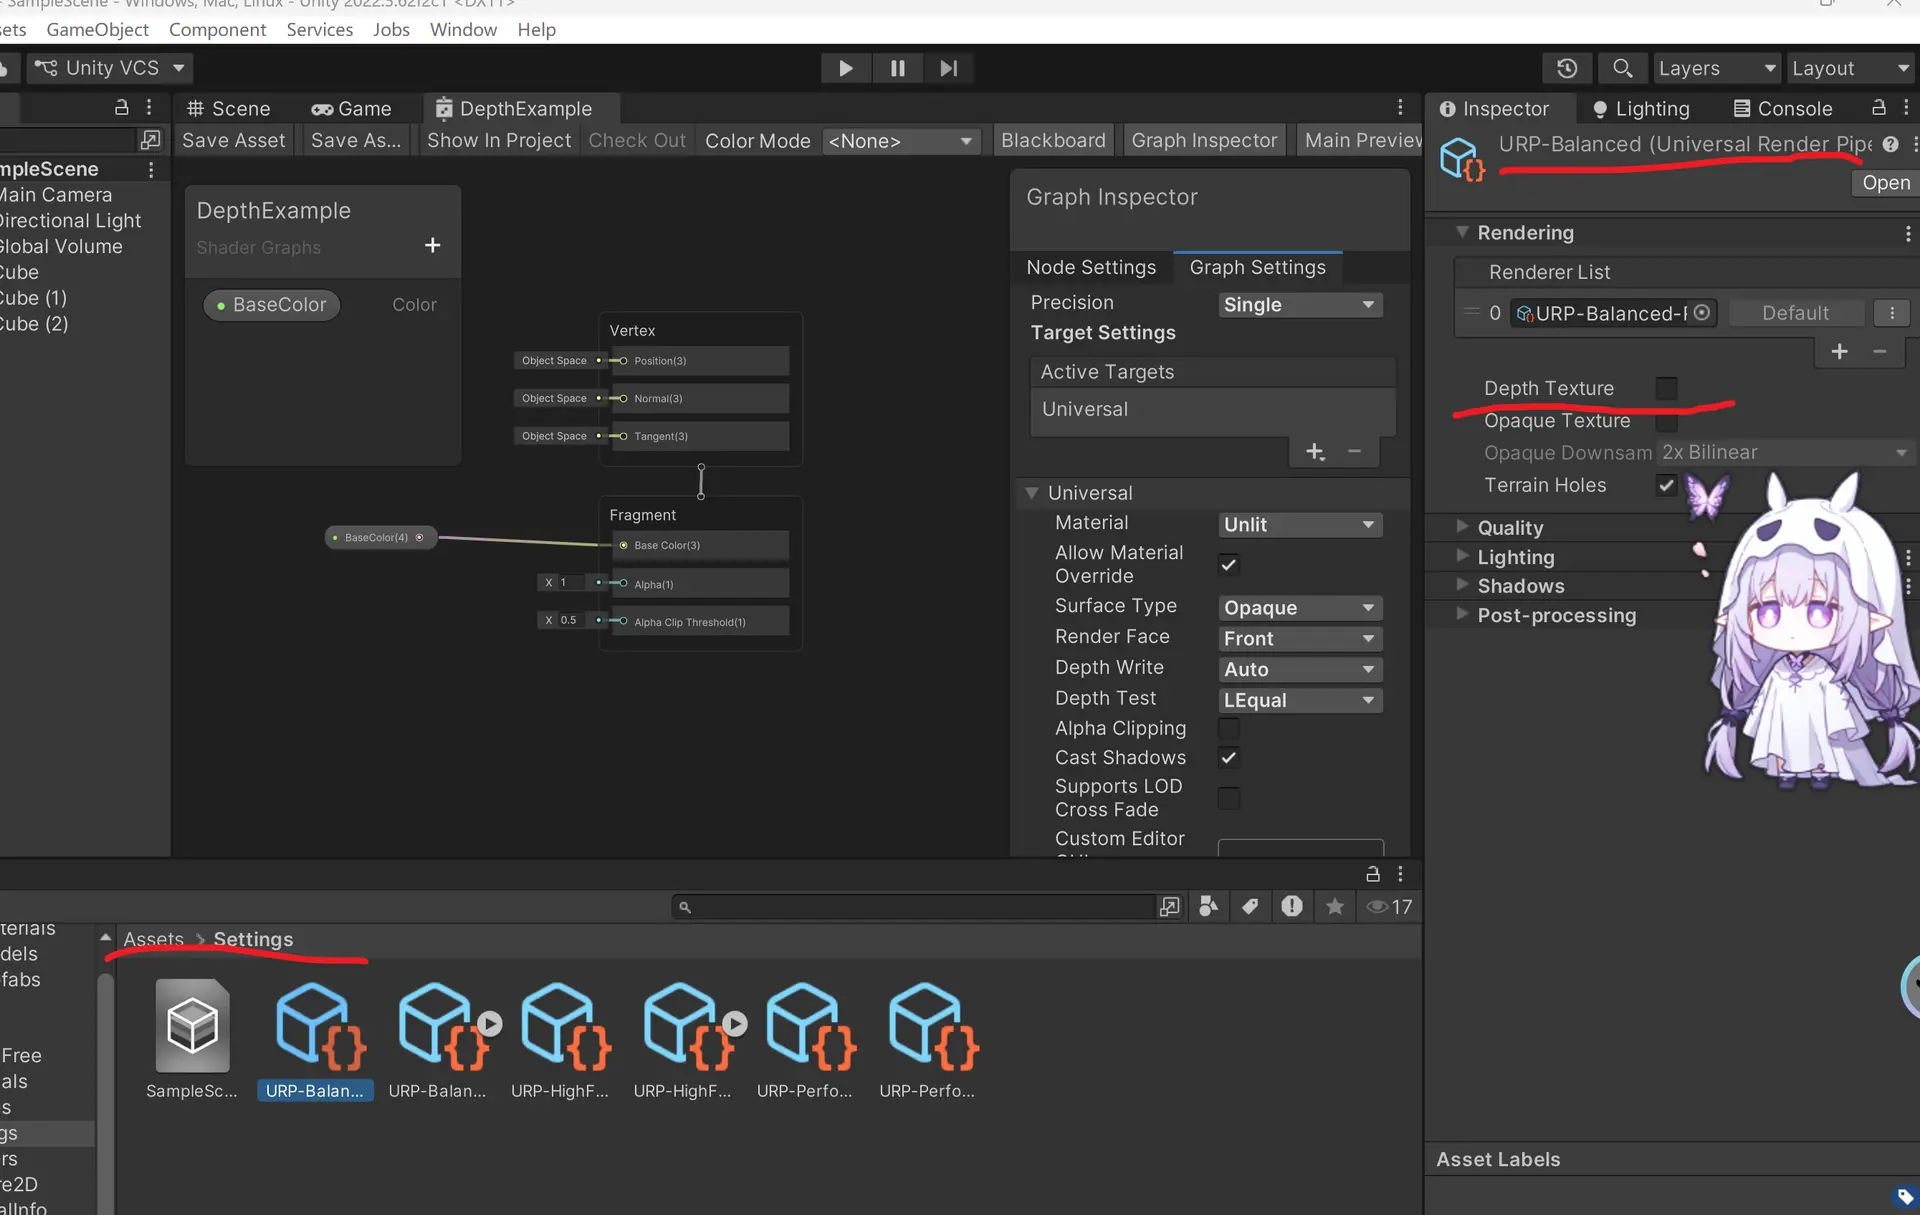1920x1215 pixels.
Task: Click the Open button for the pipeline asset
Action: tap(1886, 183)
